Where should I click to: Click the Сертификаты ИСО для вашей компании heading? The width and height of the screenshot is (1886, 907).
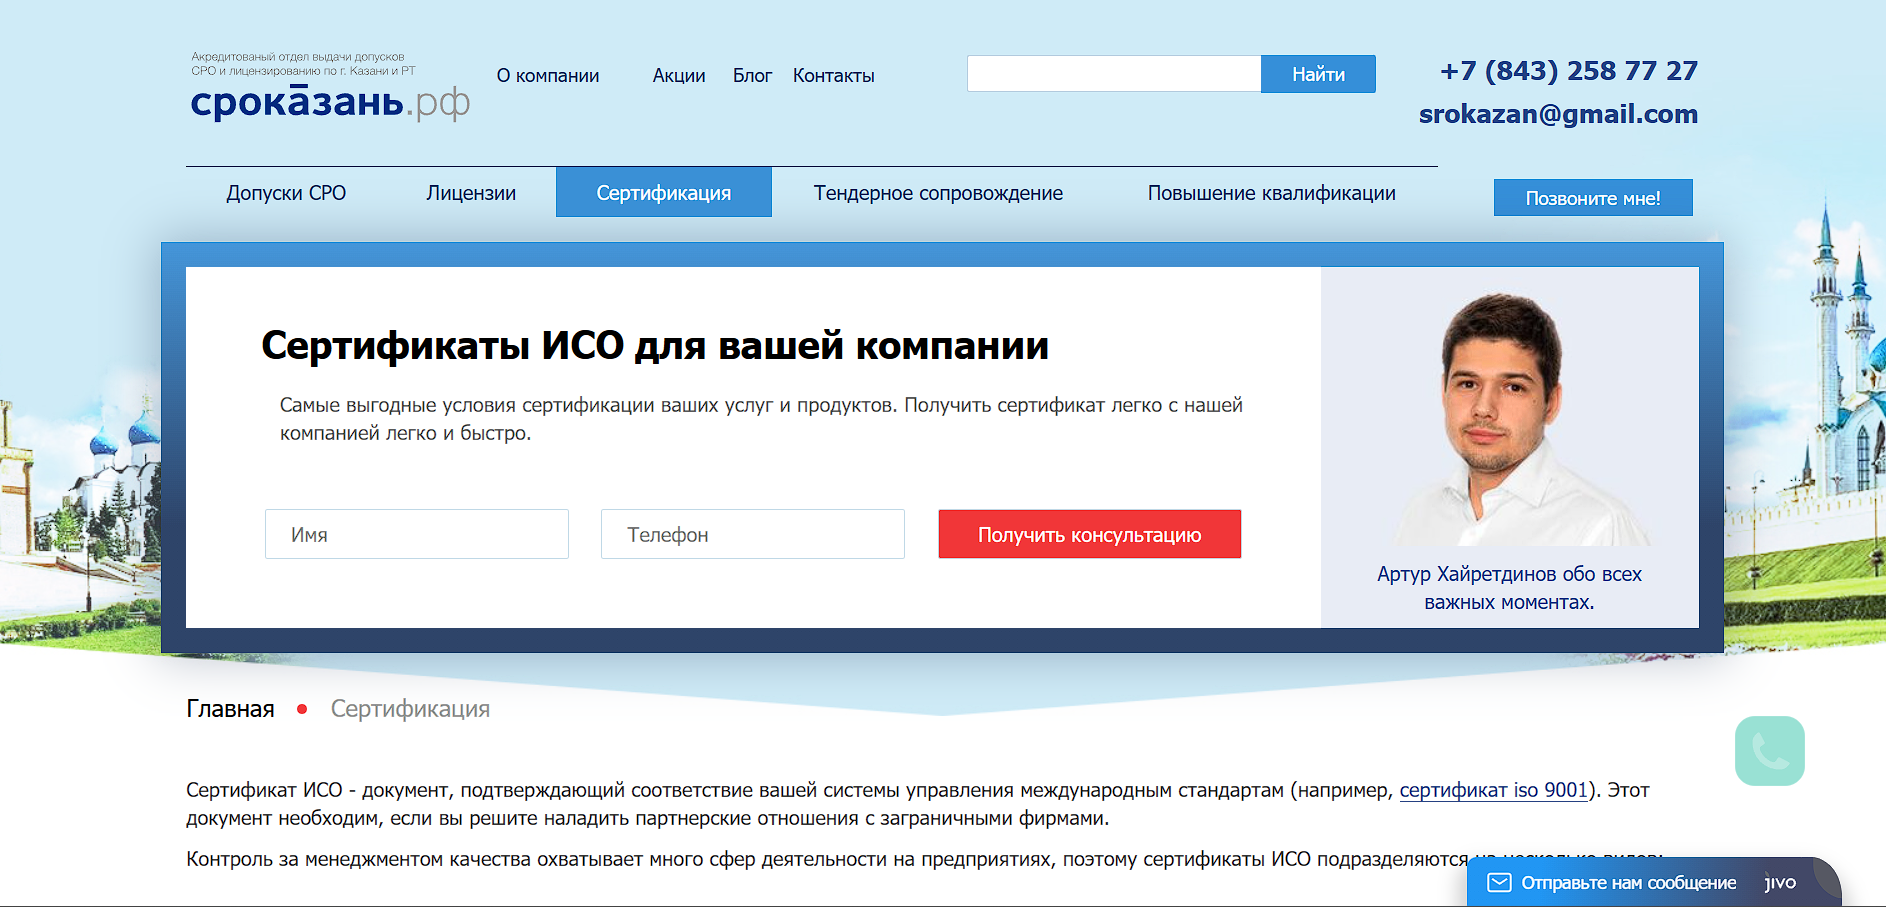pos(655,346)
